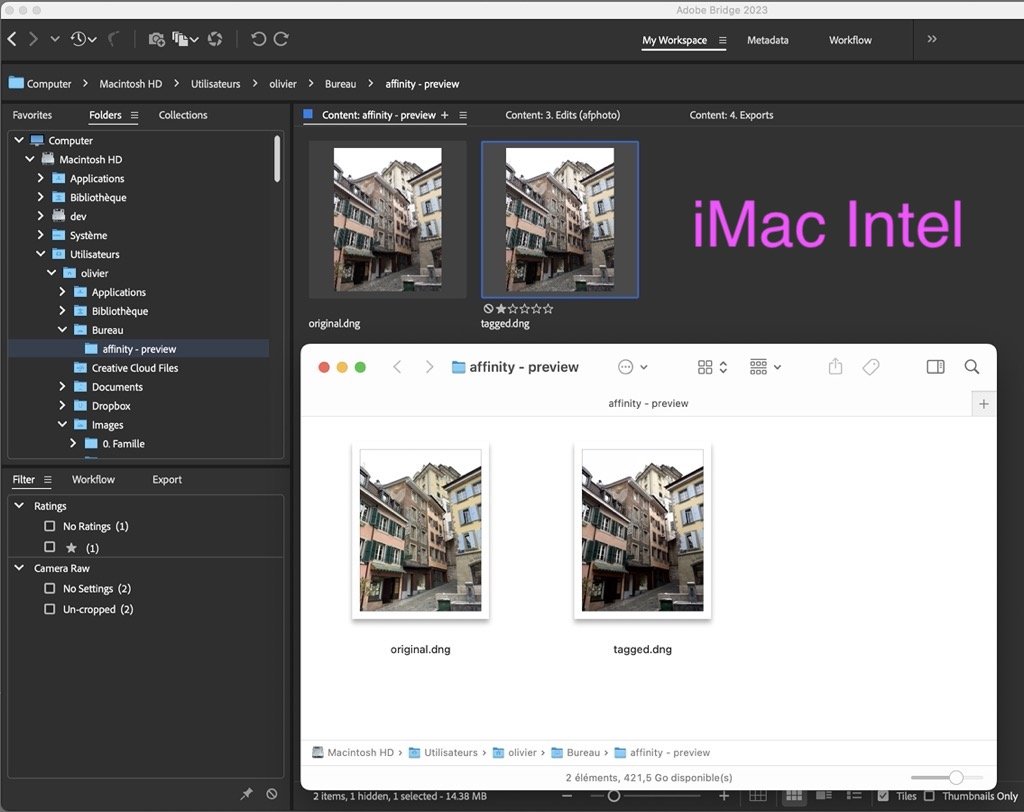Click the Finder icon size slider
Image resolution: width=1024 pixels, height=812 pixels.
pyautogui.click(x=955, y=777)
